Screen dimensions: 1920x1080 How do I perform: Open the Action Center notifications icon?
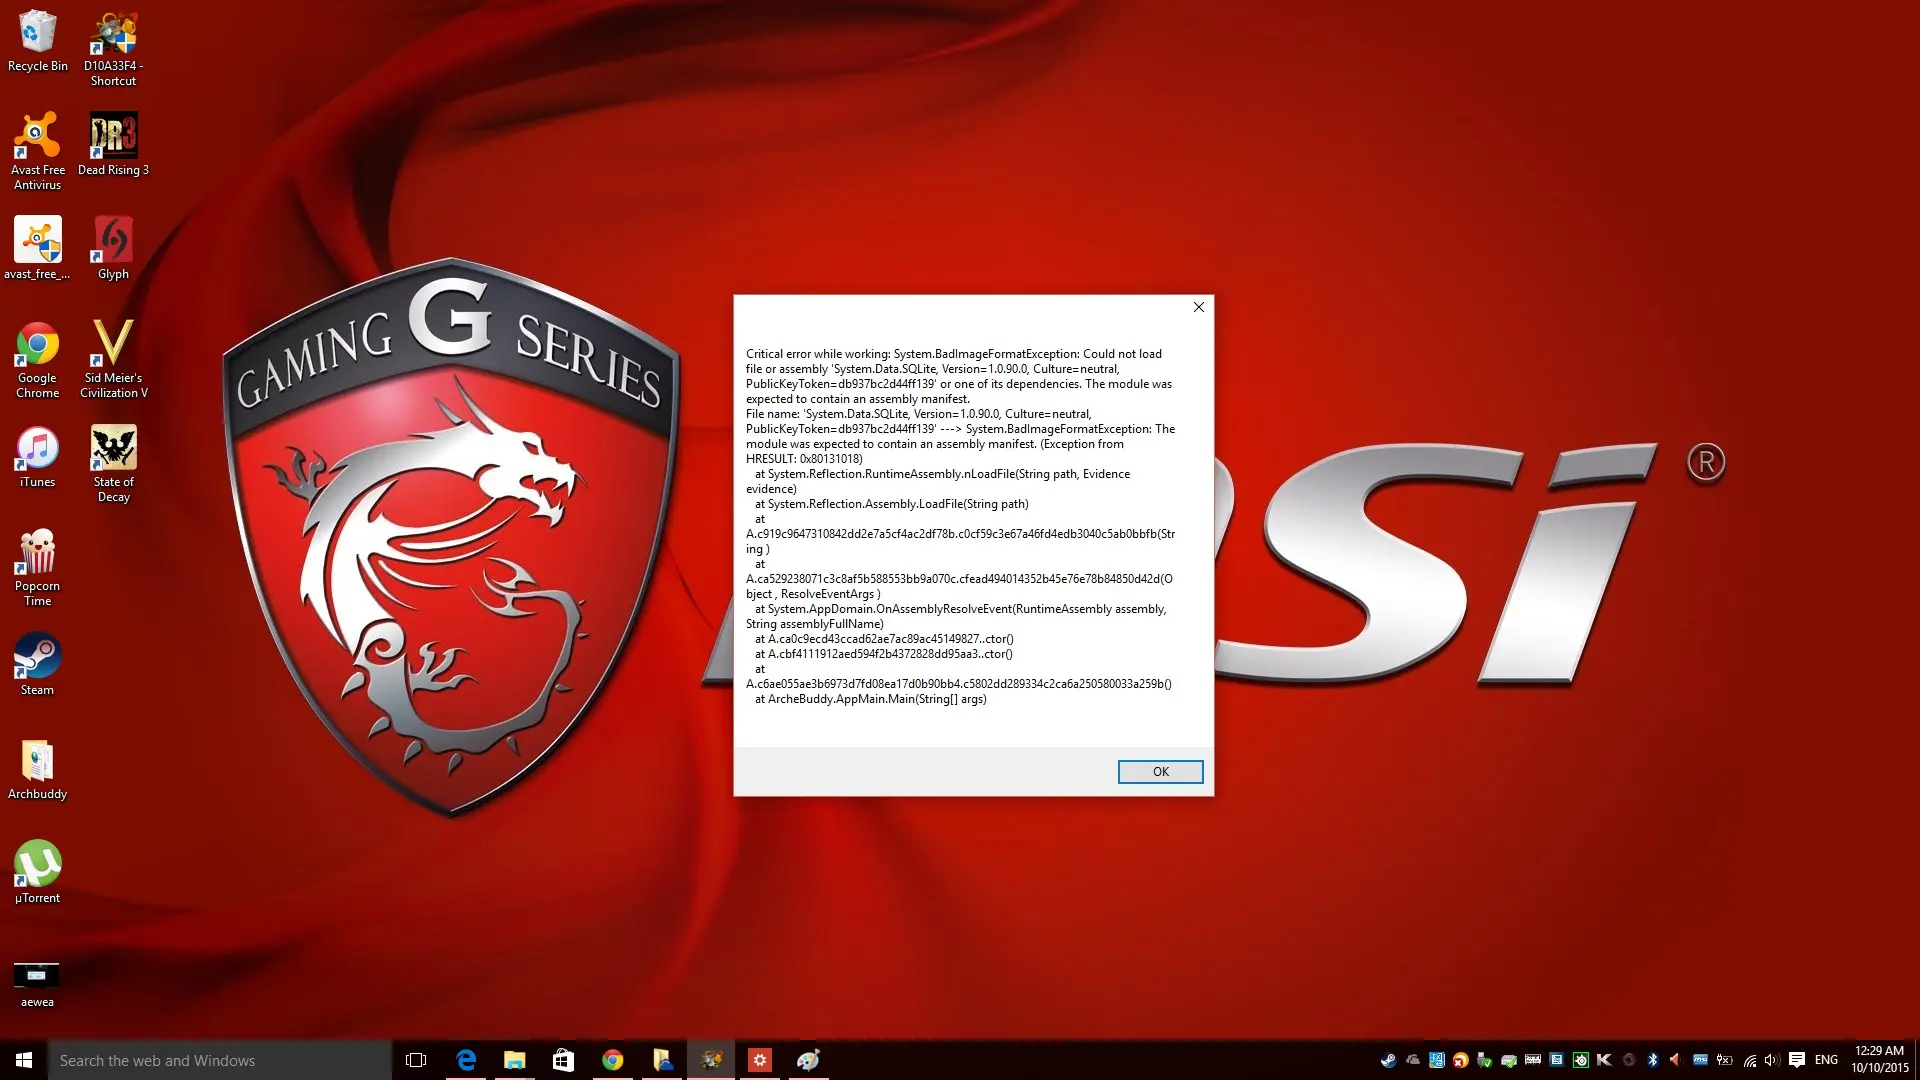tap(1797, 1060)
